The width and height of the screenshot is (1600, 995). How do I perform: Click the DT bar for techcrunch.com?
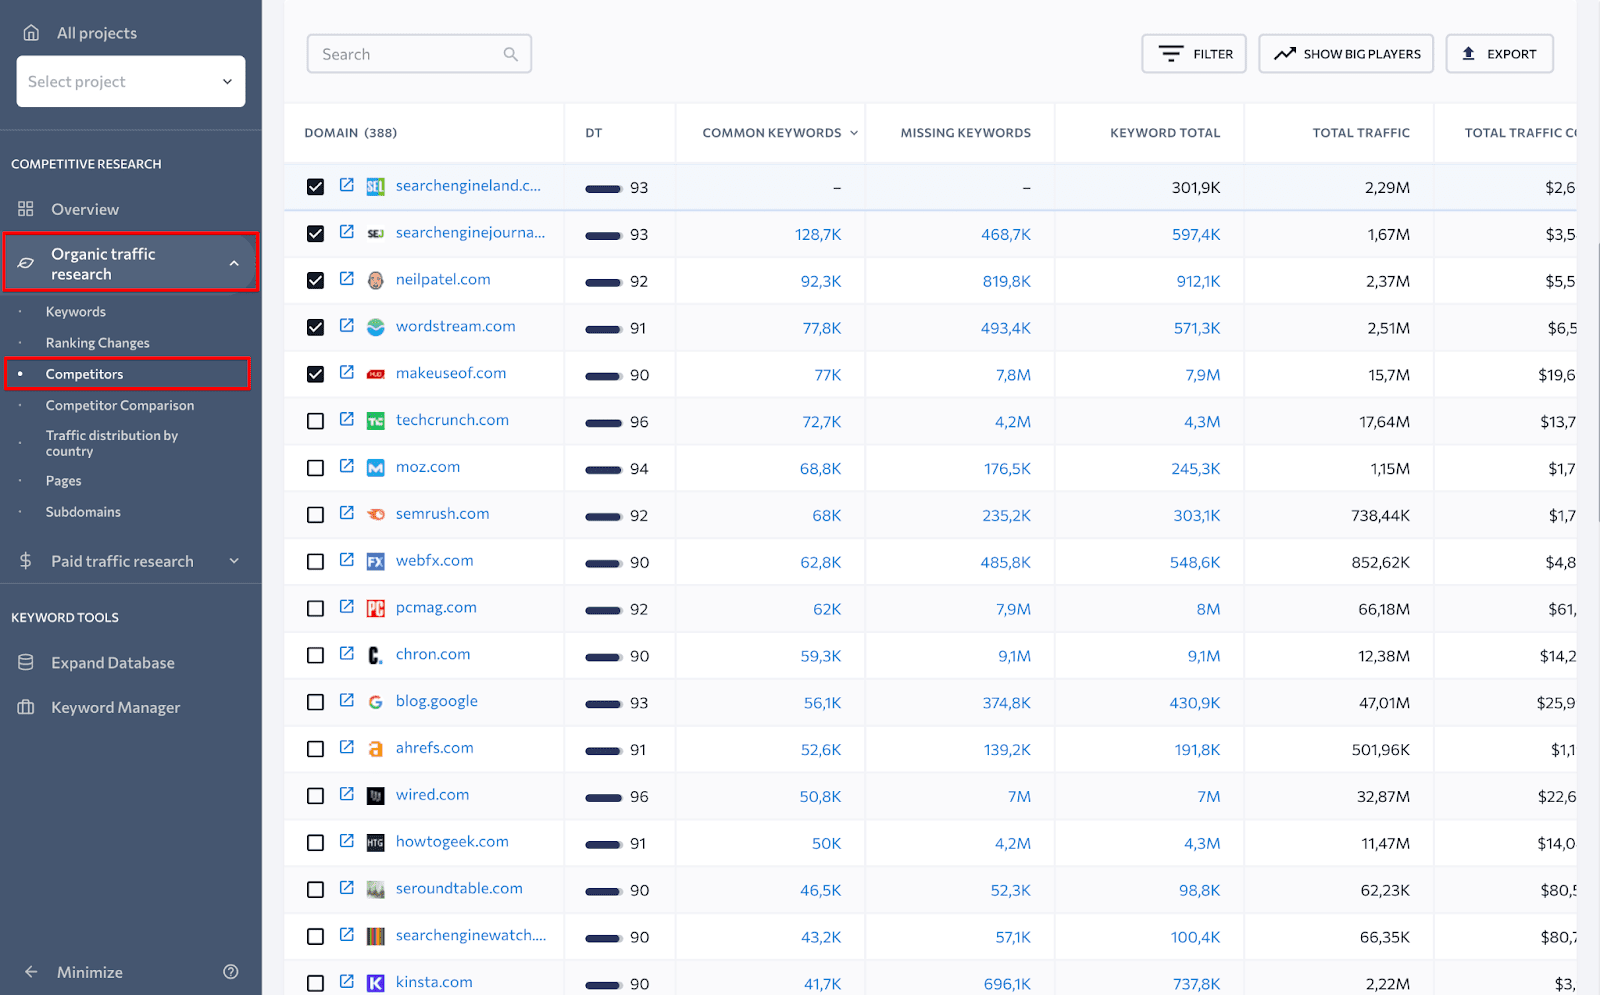tap(604, 422)
